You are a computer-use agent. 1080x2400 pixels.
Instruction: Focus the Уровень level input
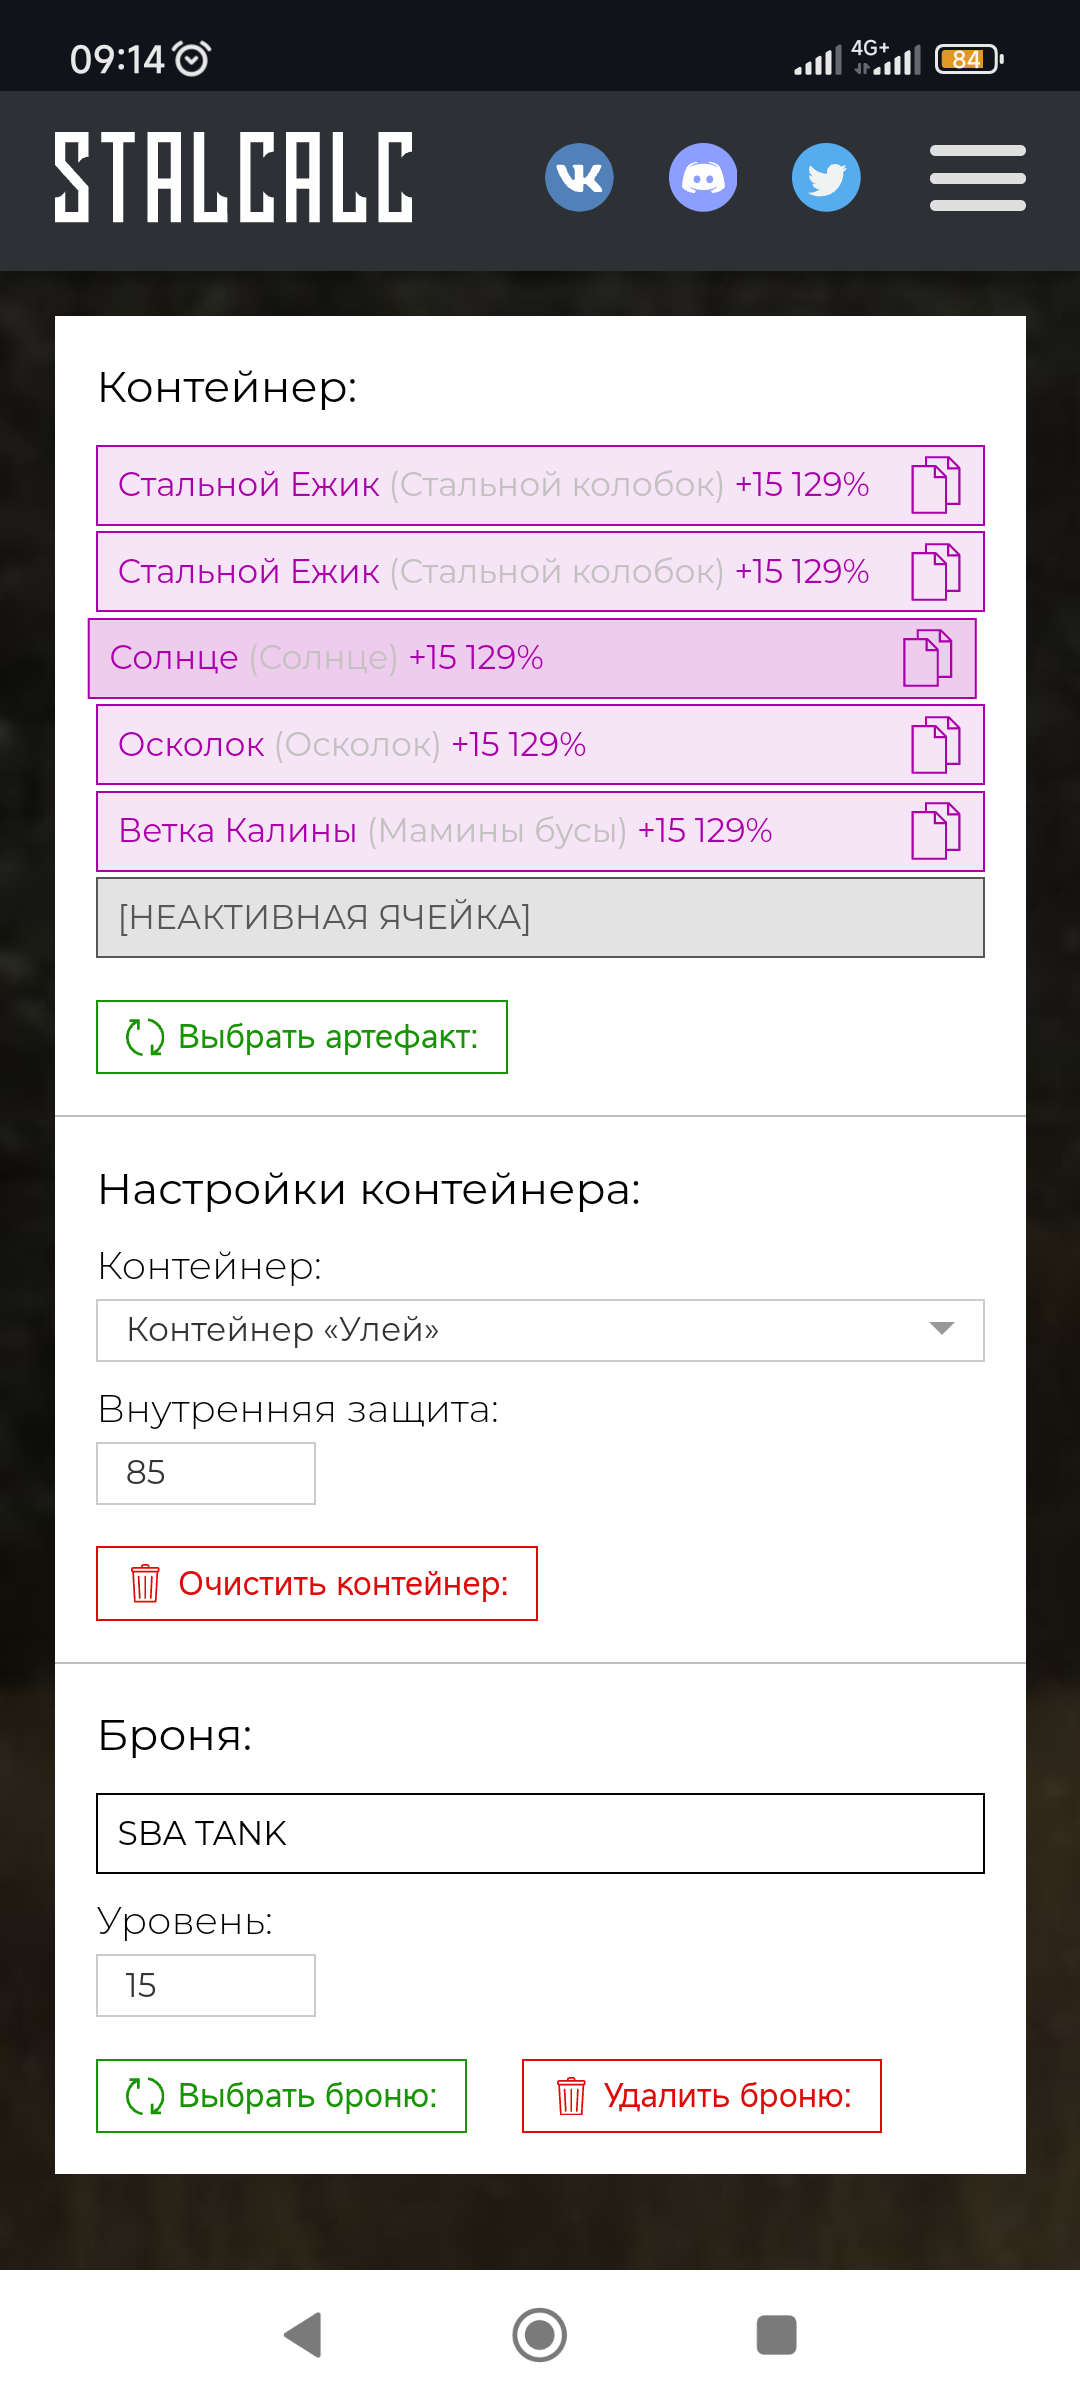pos(206,1985)
